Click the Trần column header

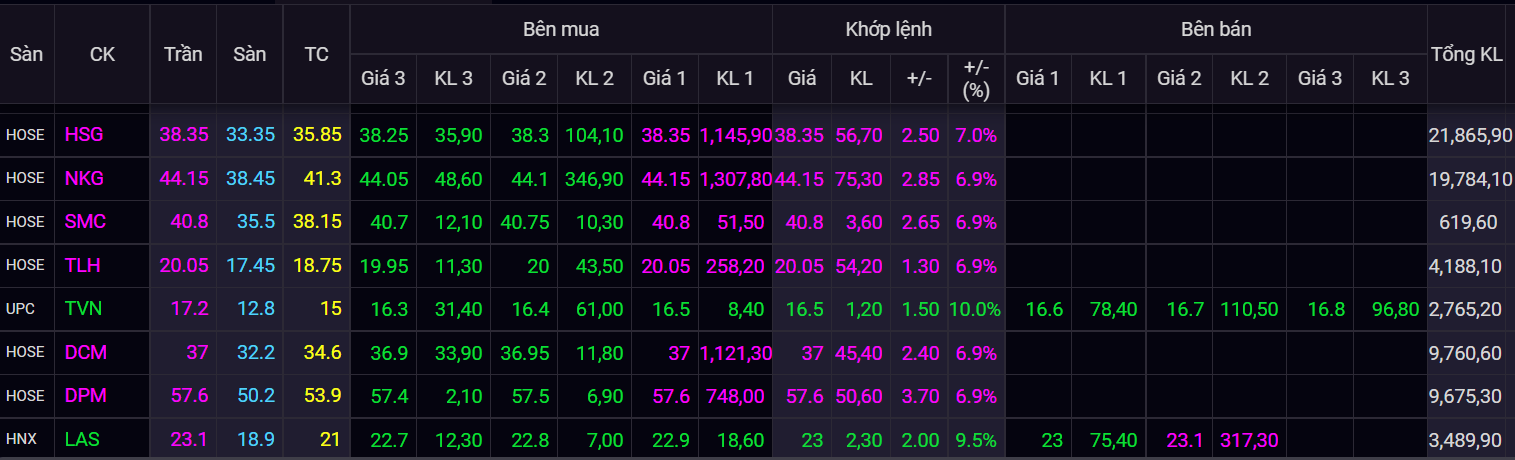coord(183,54)
